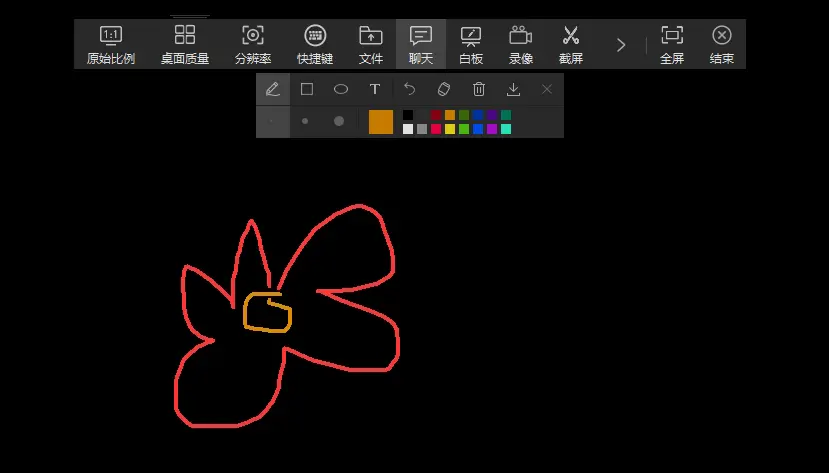
Task: Undo the last whiteboard stroke
Action: click(410, 89)
